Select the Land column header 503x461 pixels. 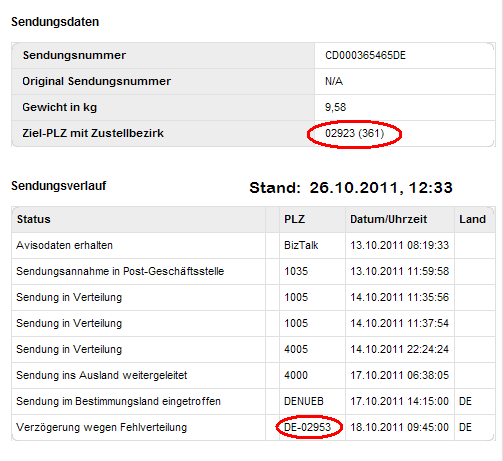pos(472,219)
